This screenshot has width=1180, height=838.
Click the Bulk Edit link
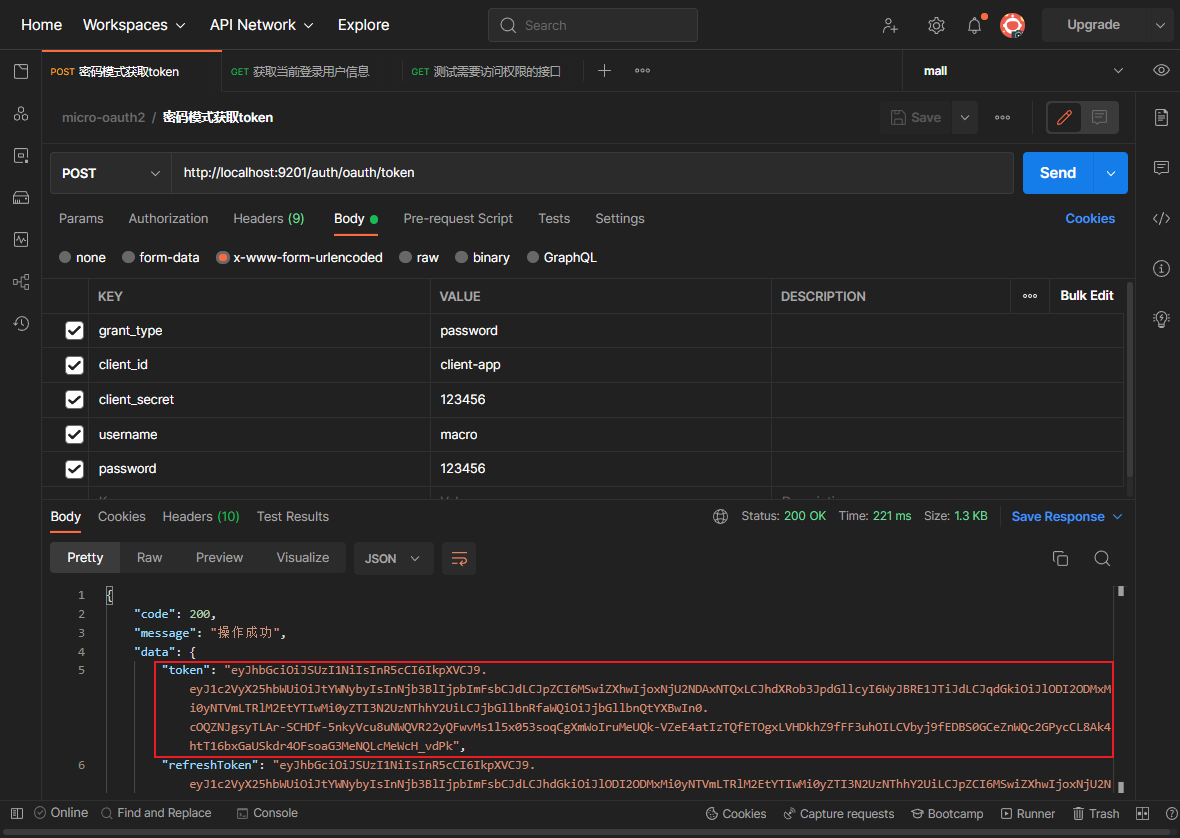coord(1087,296)
